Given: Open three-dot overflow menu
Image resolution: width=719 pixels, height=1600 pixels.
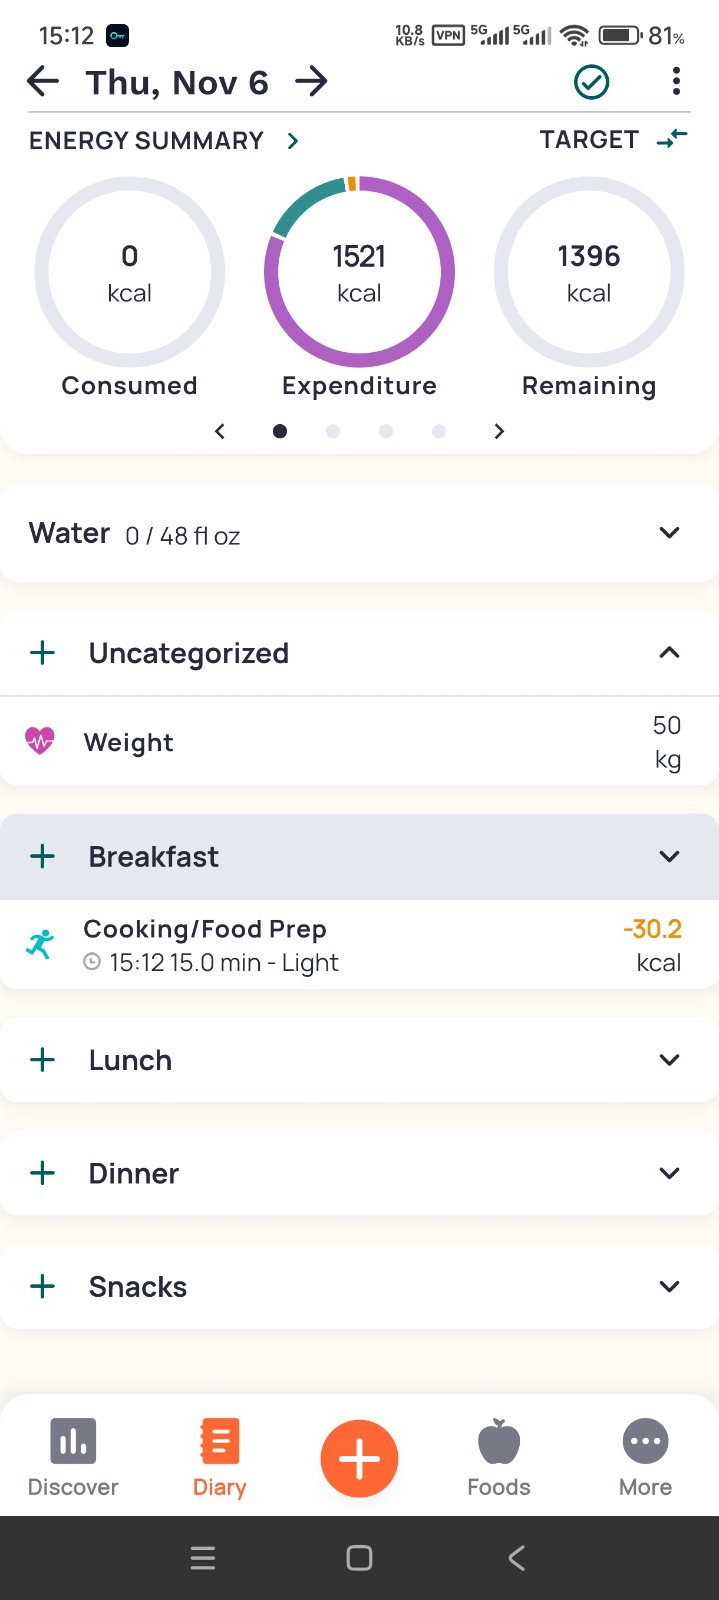Looking at the screenshot, I should (677, 82).
